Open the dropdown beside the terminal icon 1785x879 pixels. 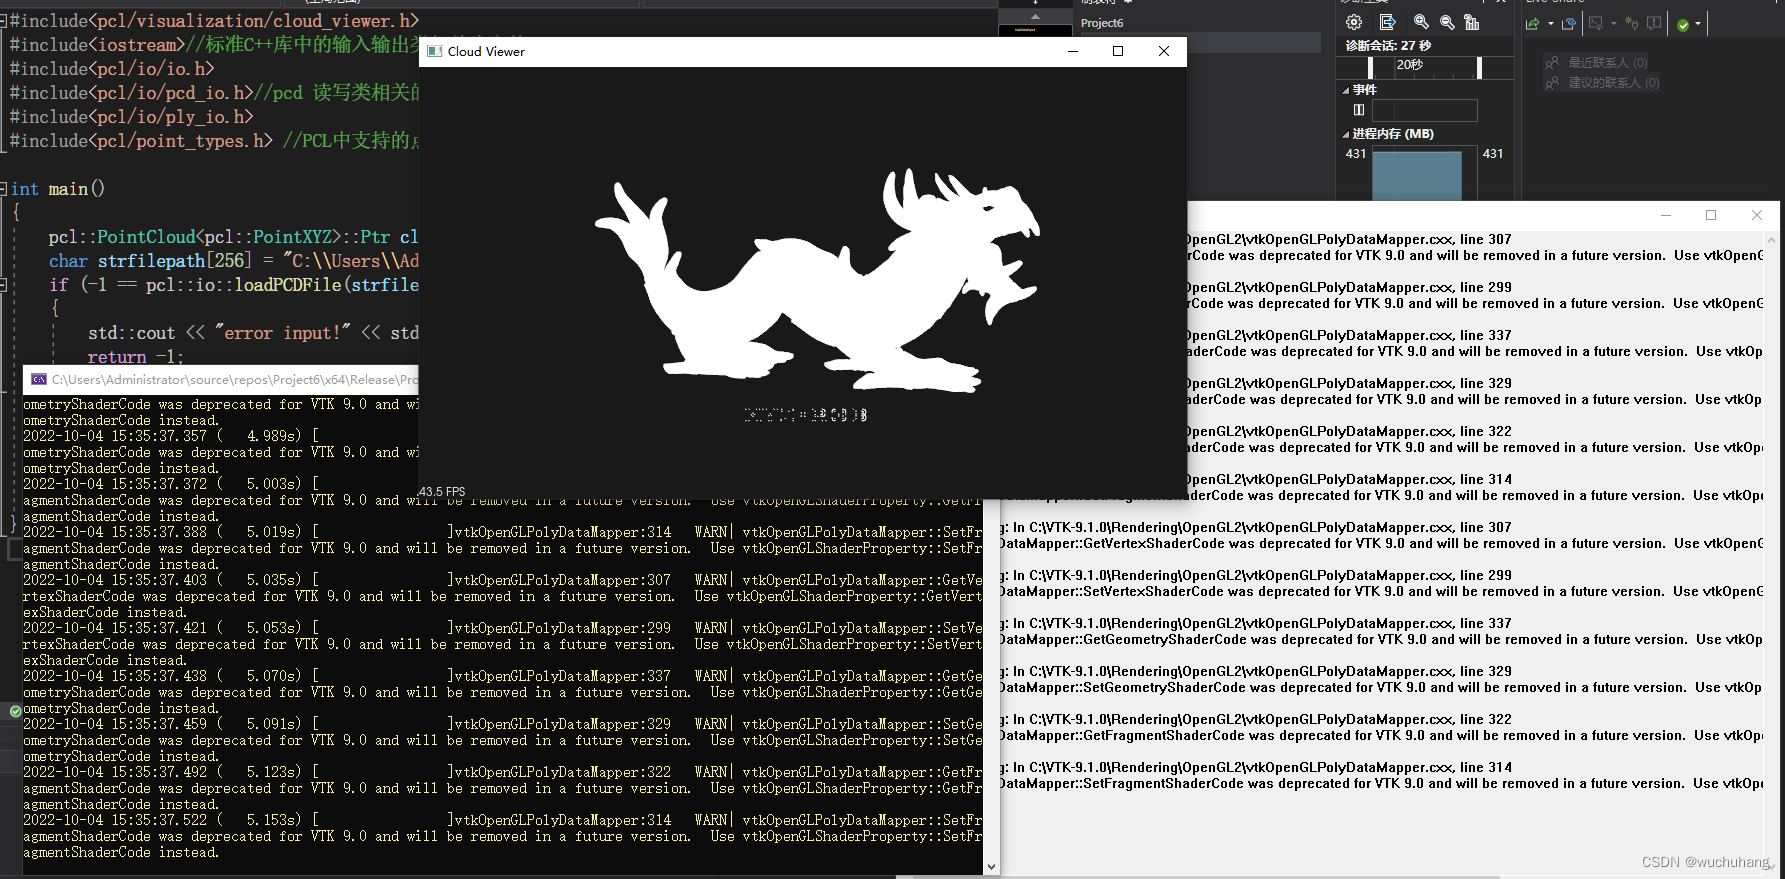[x=1613, y=24]
